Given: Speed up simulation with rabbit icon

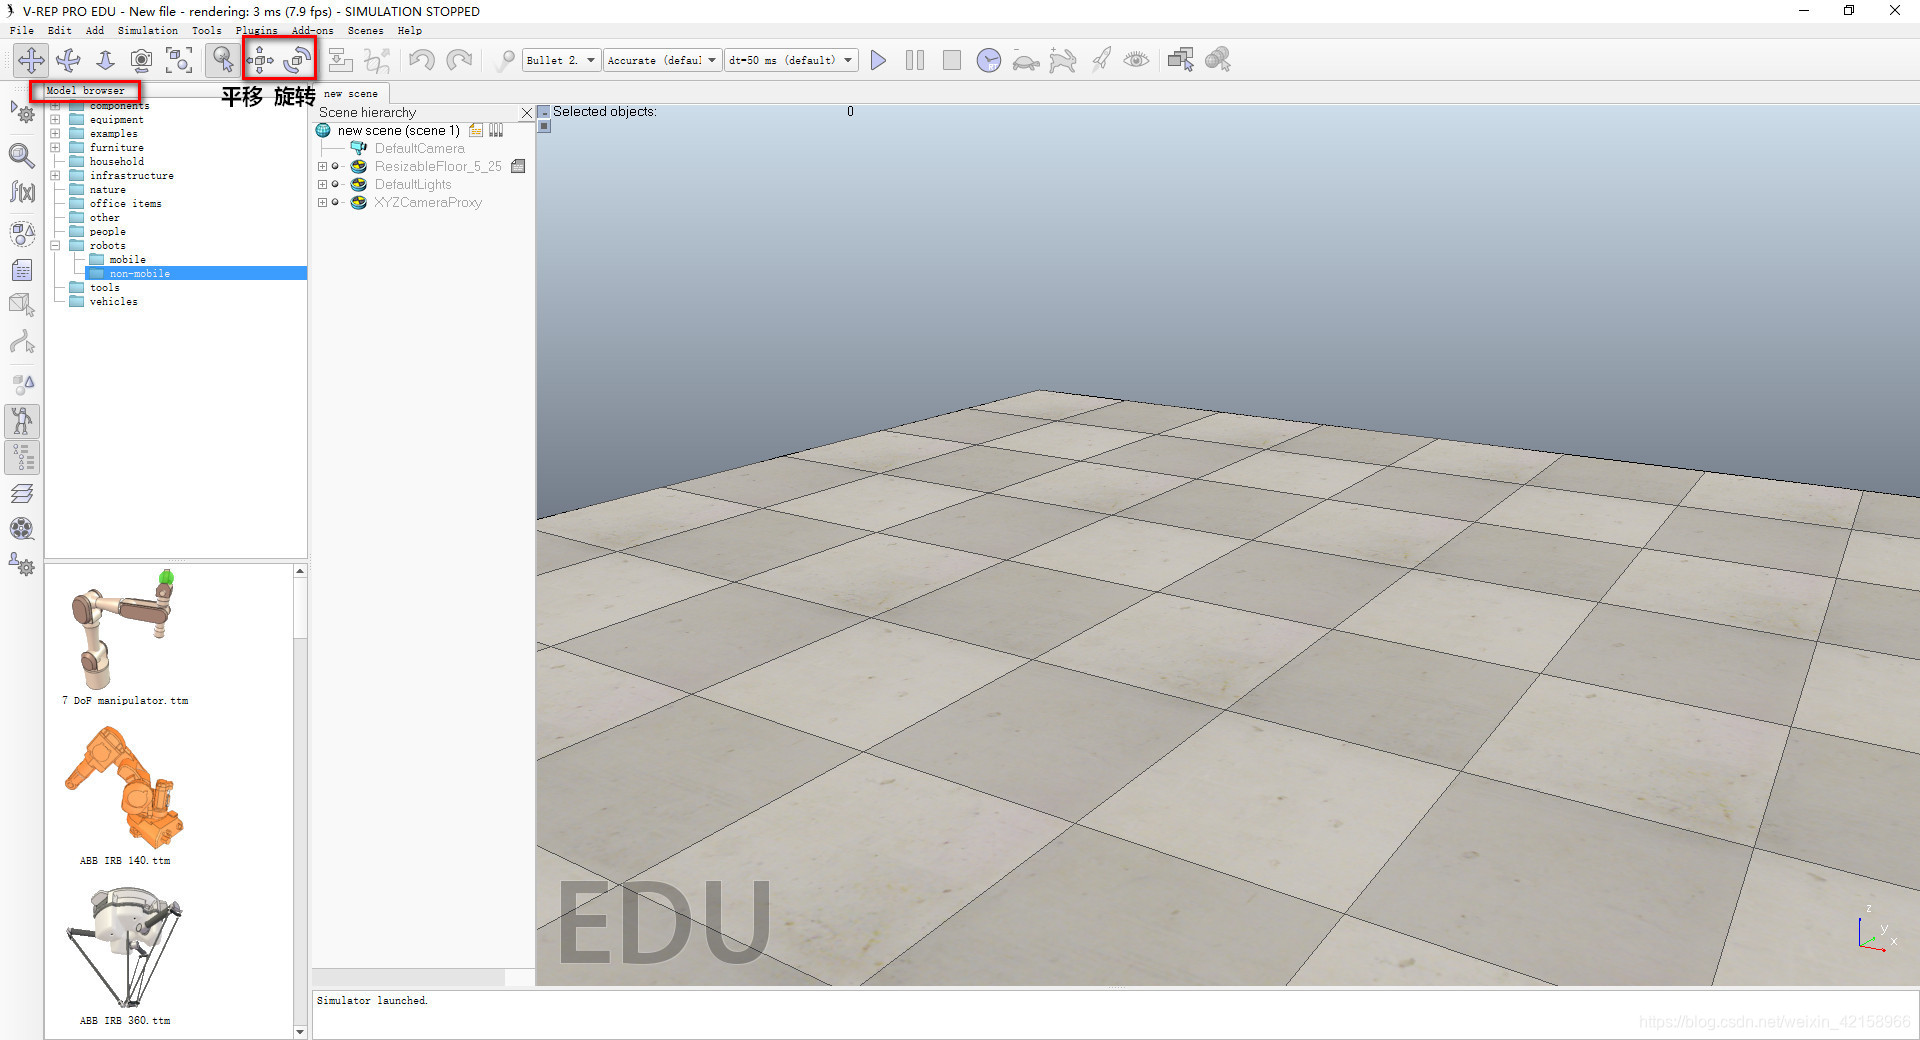Looking at the screenshot, I should point(1063,60).
